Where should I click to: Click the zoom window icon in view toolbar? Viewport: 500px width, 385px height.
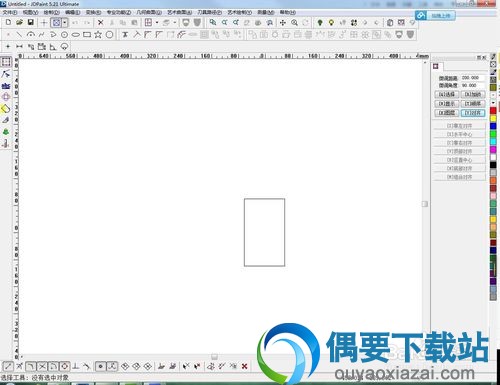[x=213, y=22]
